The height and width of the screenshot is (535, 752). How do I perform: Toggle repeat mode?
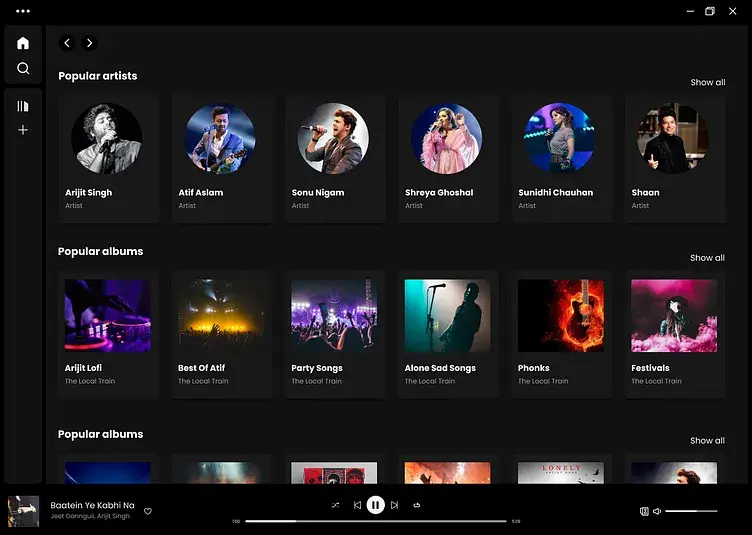click(x=416, y=505)
